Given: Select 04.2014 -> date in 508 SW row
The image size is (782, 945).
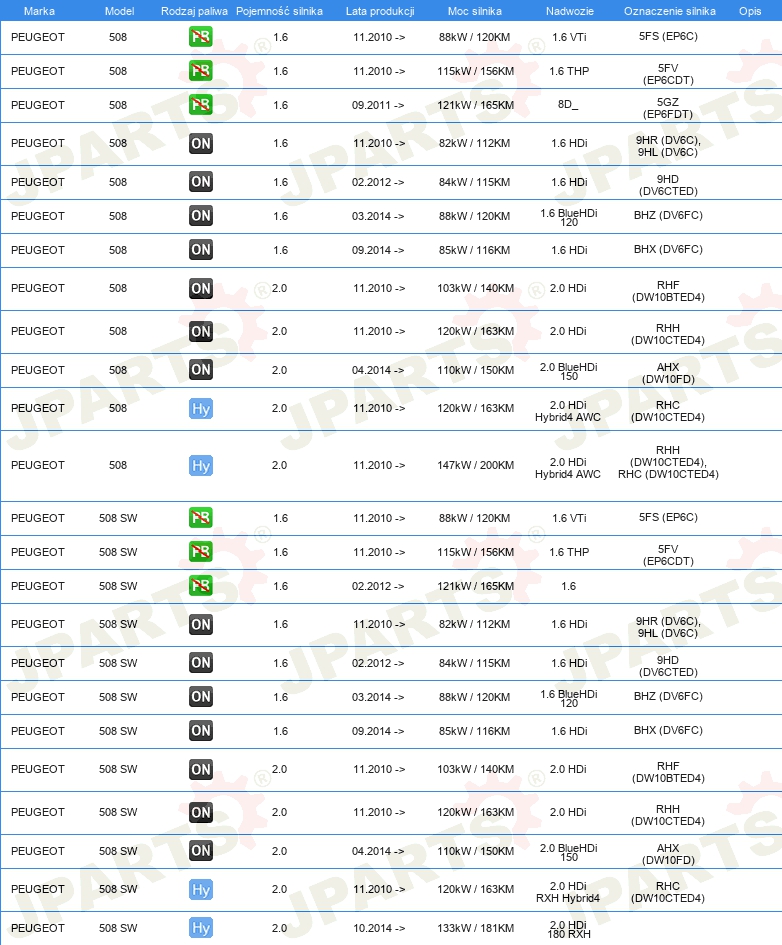Looking at the screenshot, I should (x=378, y=851).
